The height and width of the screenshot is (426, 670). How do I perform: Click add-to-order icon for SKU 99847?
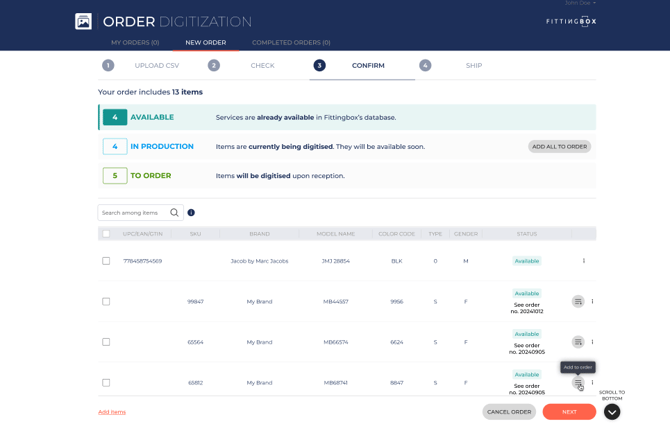(578, 301)
